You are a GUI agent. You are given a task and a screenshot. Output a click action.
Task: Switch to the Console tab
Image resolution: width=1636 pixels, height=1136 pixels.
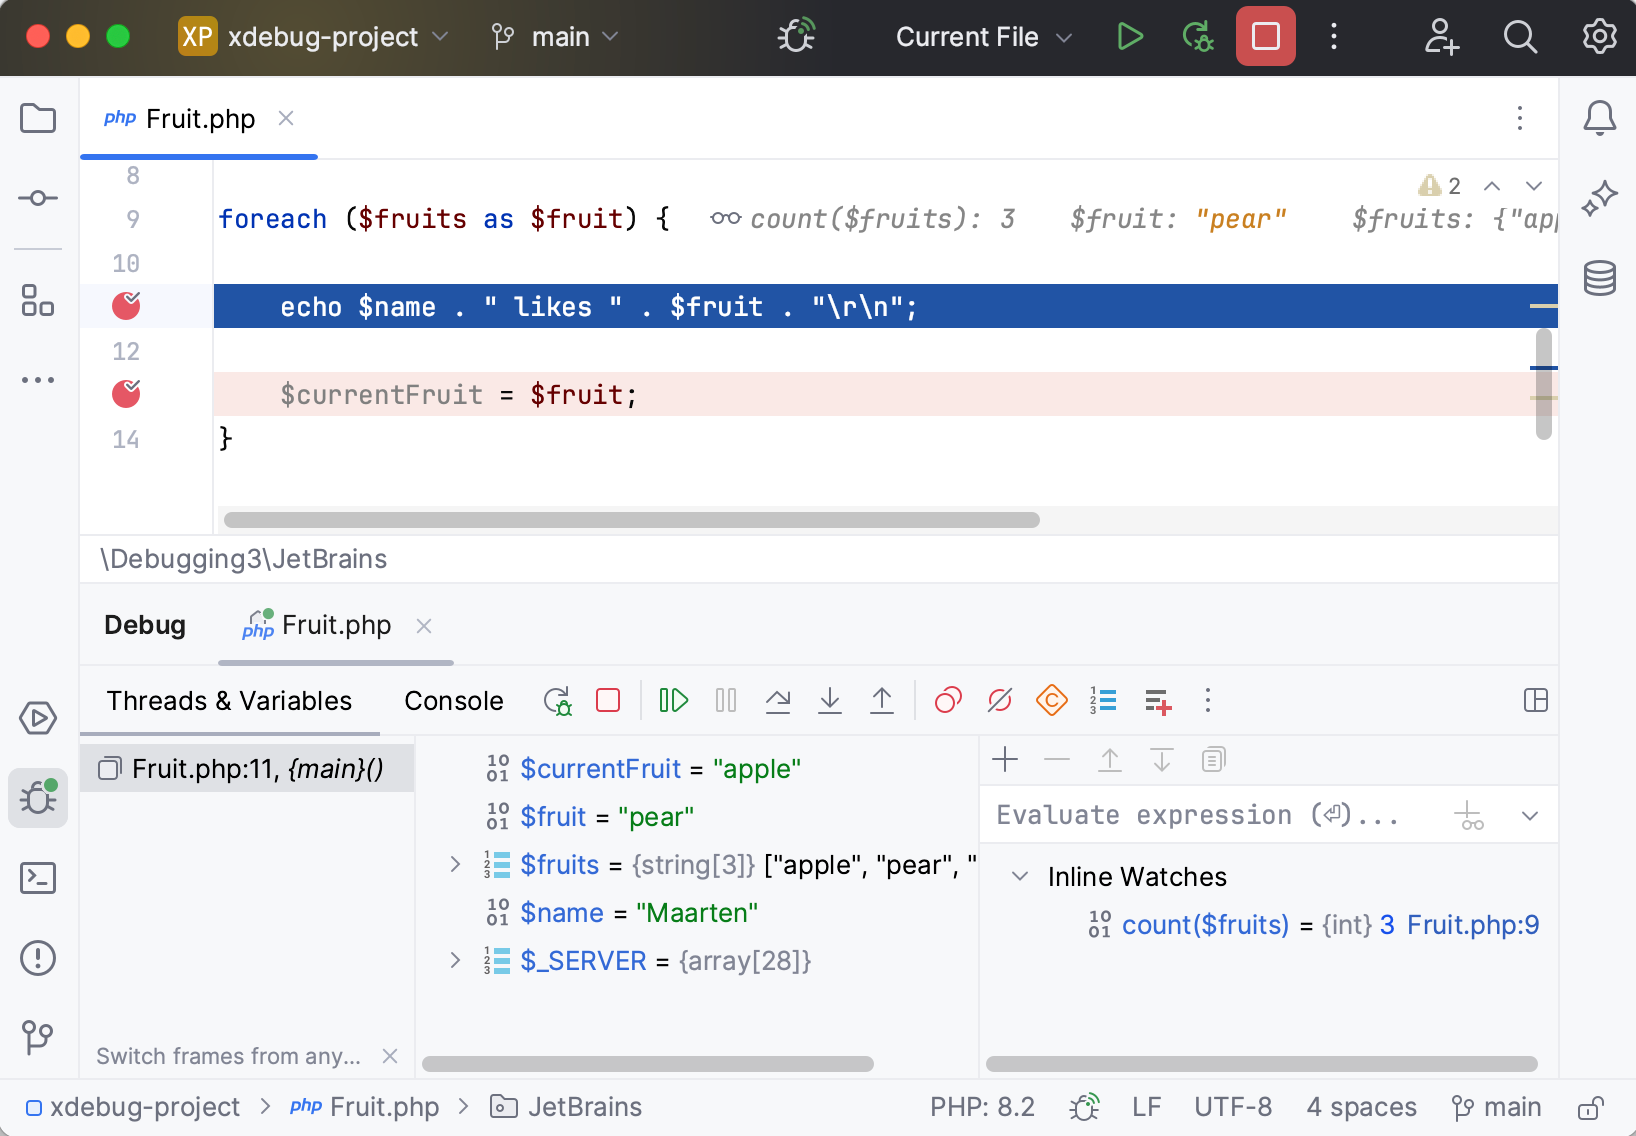[452, 700]
